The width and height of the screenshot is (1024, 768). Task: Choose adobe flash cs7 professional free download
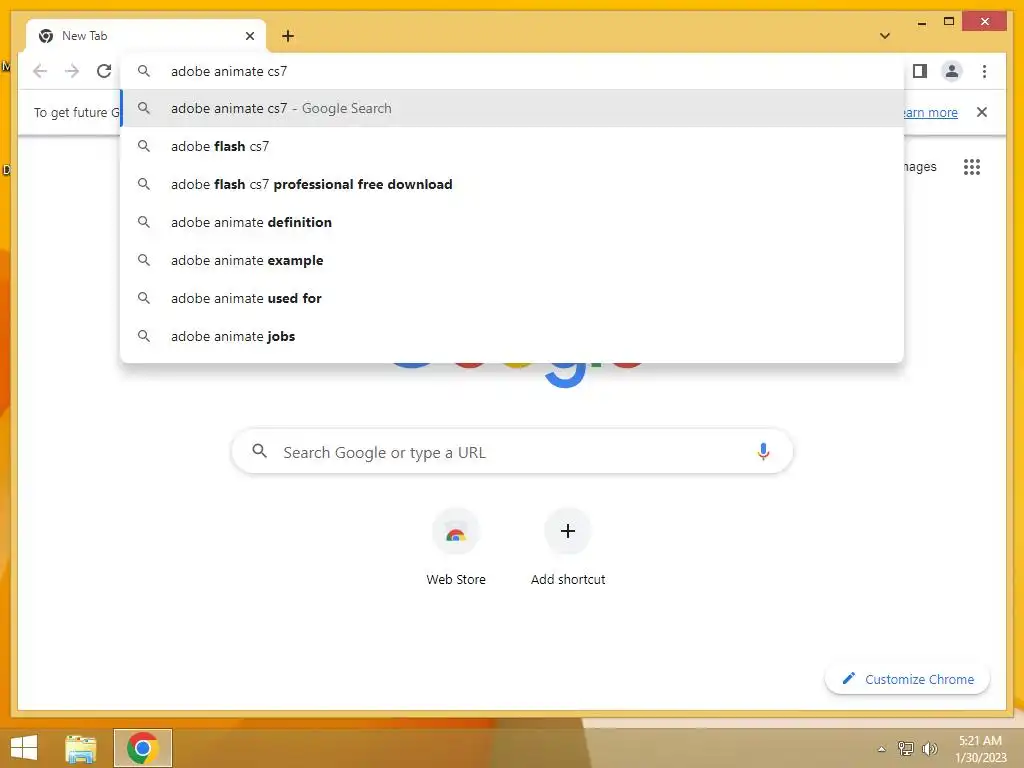point(513,184)
